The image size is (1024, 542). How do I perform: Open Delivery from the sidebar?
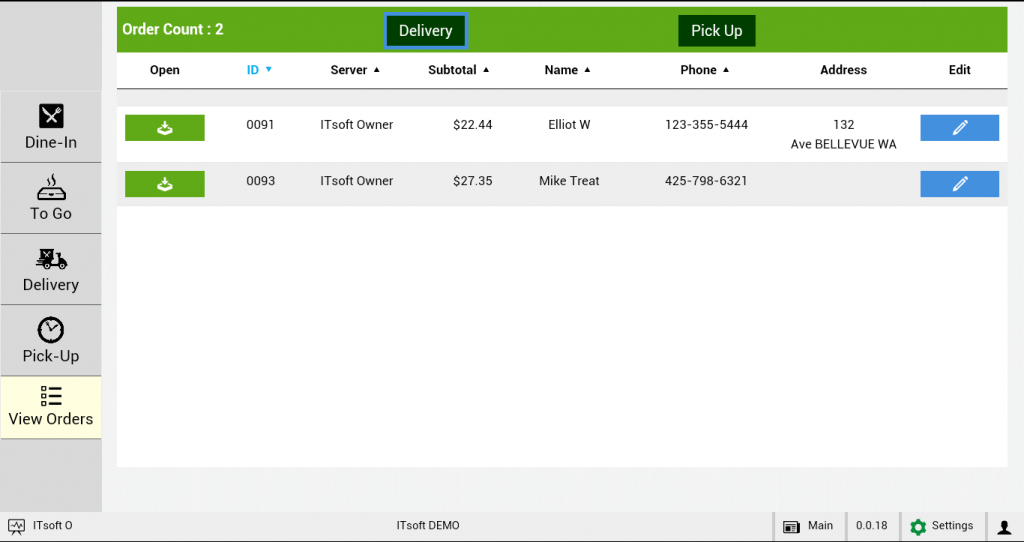pos(51,270)
